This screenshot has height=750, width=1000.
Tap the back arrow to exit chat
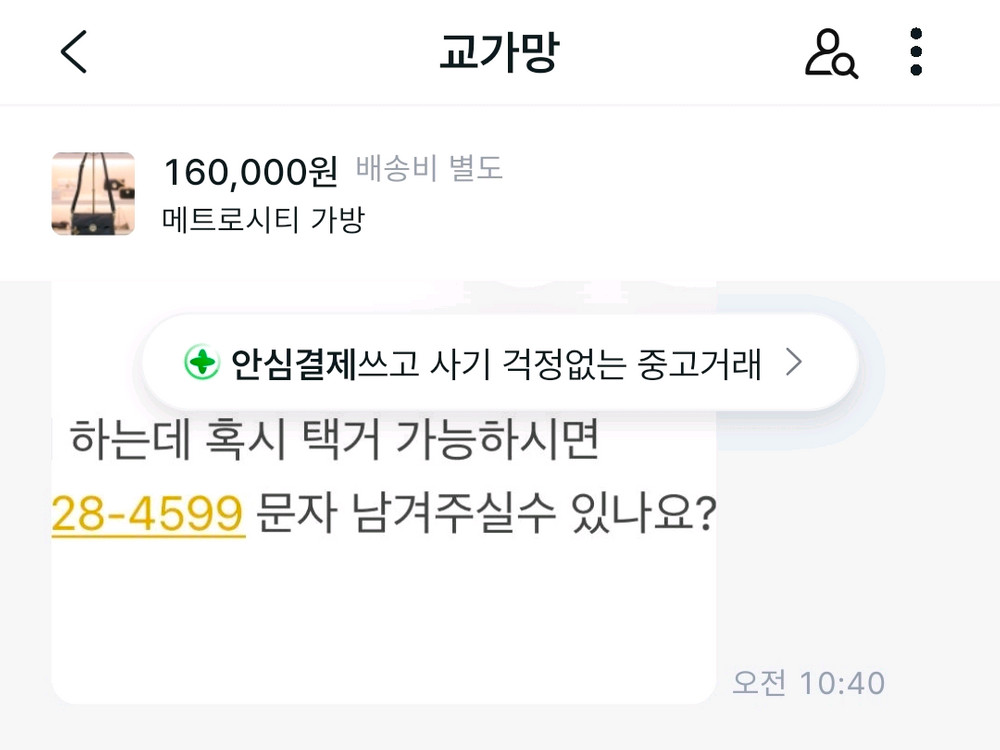pyautogui.click(x=72, y=52)
